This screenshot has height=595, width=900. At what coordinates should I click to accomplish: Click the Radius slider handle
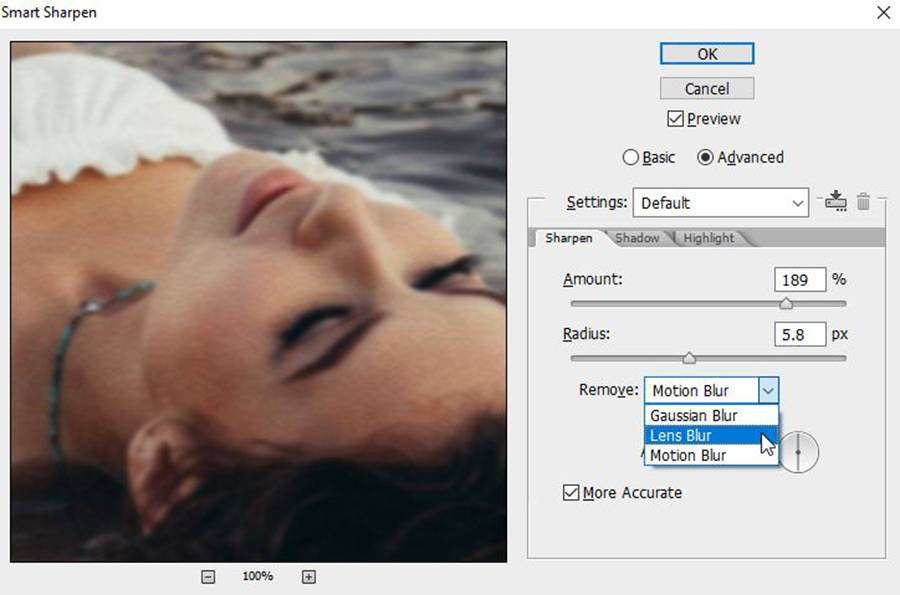tap(689, 358)
